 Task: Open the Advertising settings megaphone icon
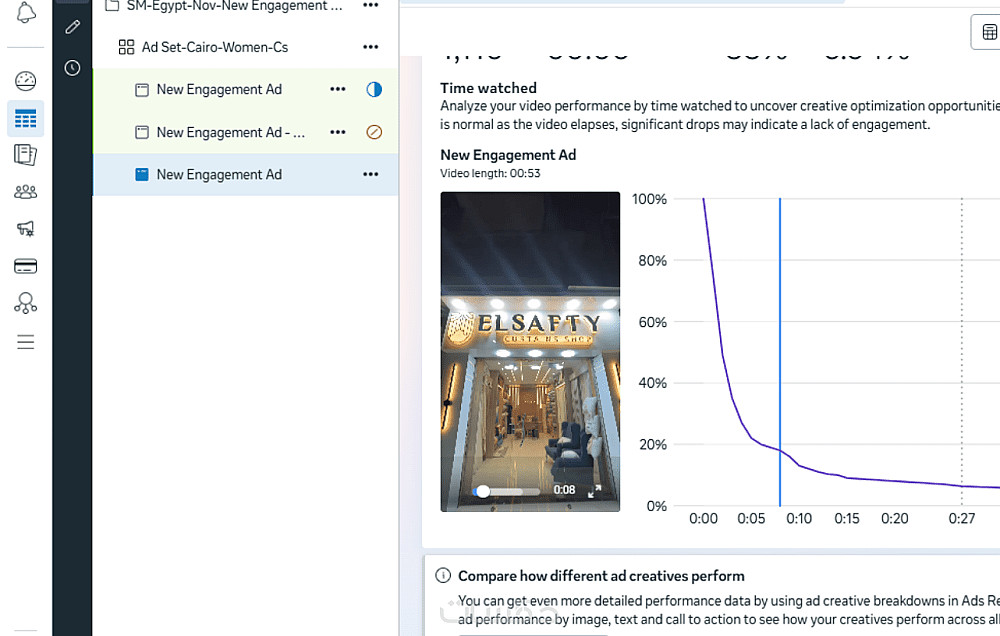tap(26, 228)
